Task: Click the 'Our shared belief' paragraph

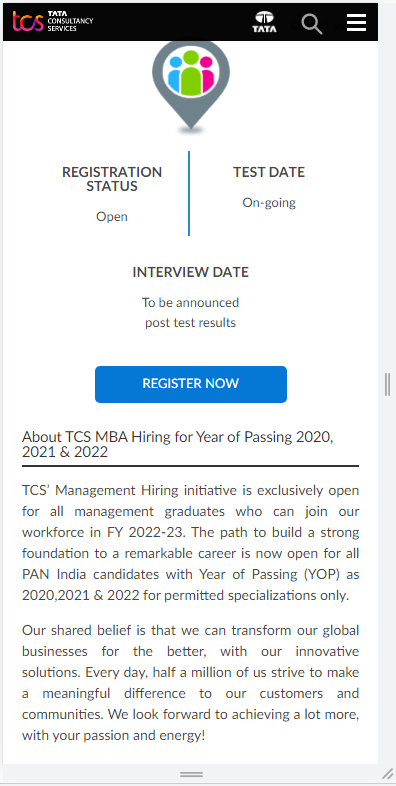Action: pyautogui.click(x=190, y=683)
